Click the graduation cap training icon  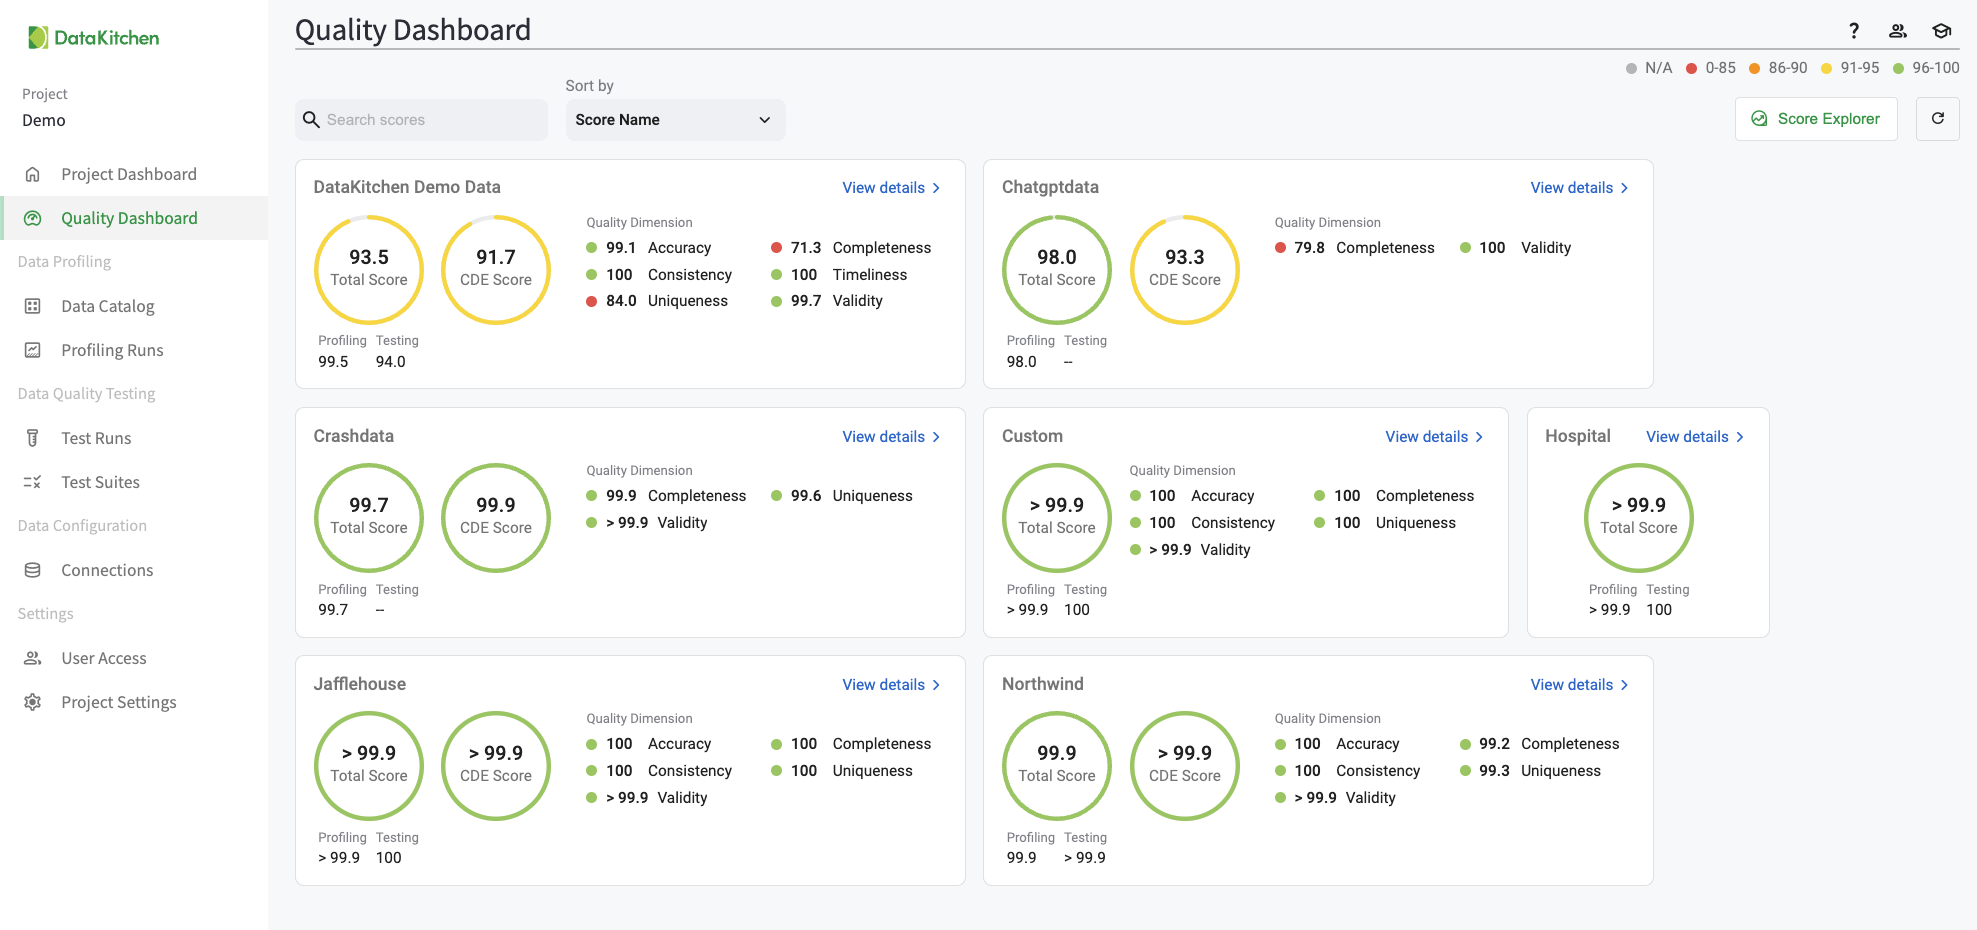[x=1941, y=31]
